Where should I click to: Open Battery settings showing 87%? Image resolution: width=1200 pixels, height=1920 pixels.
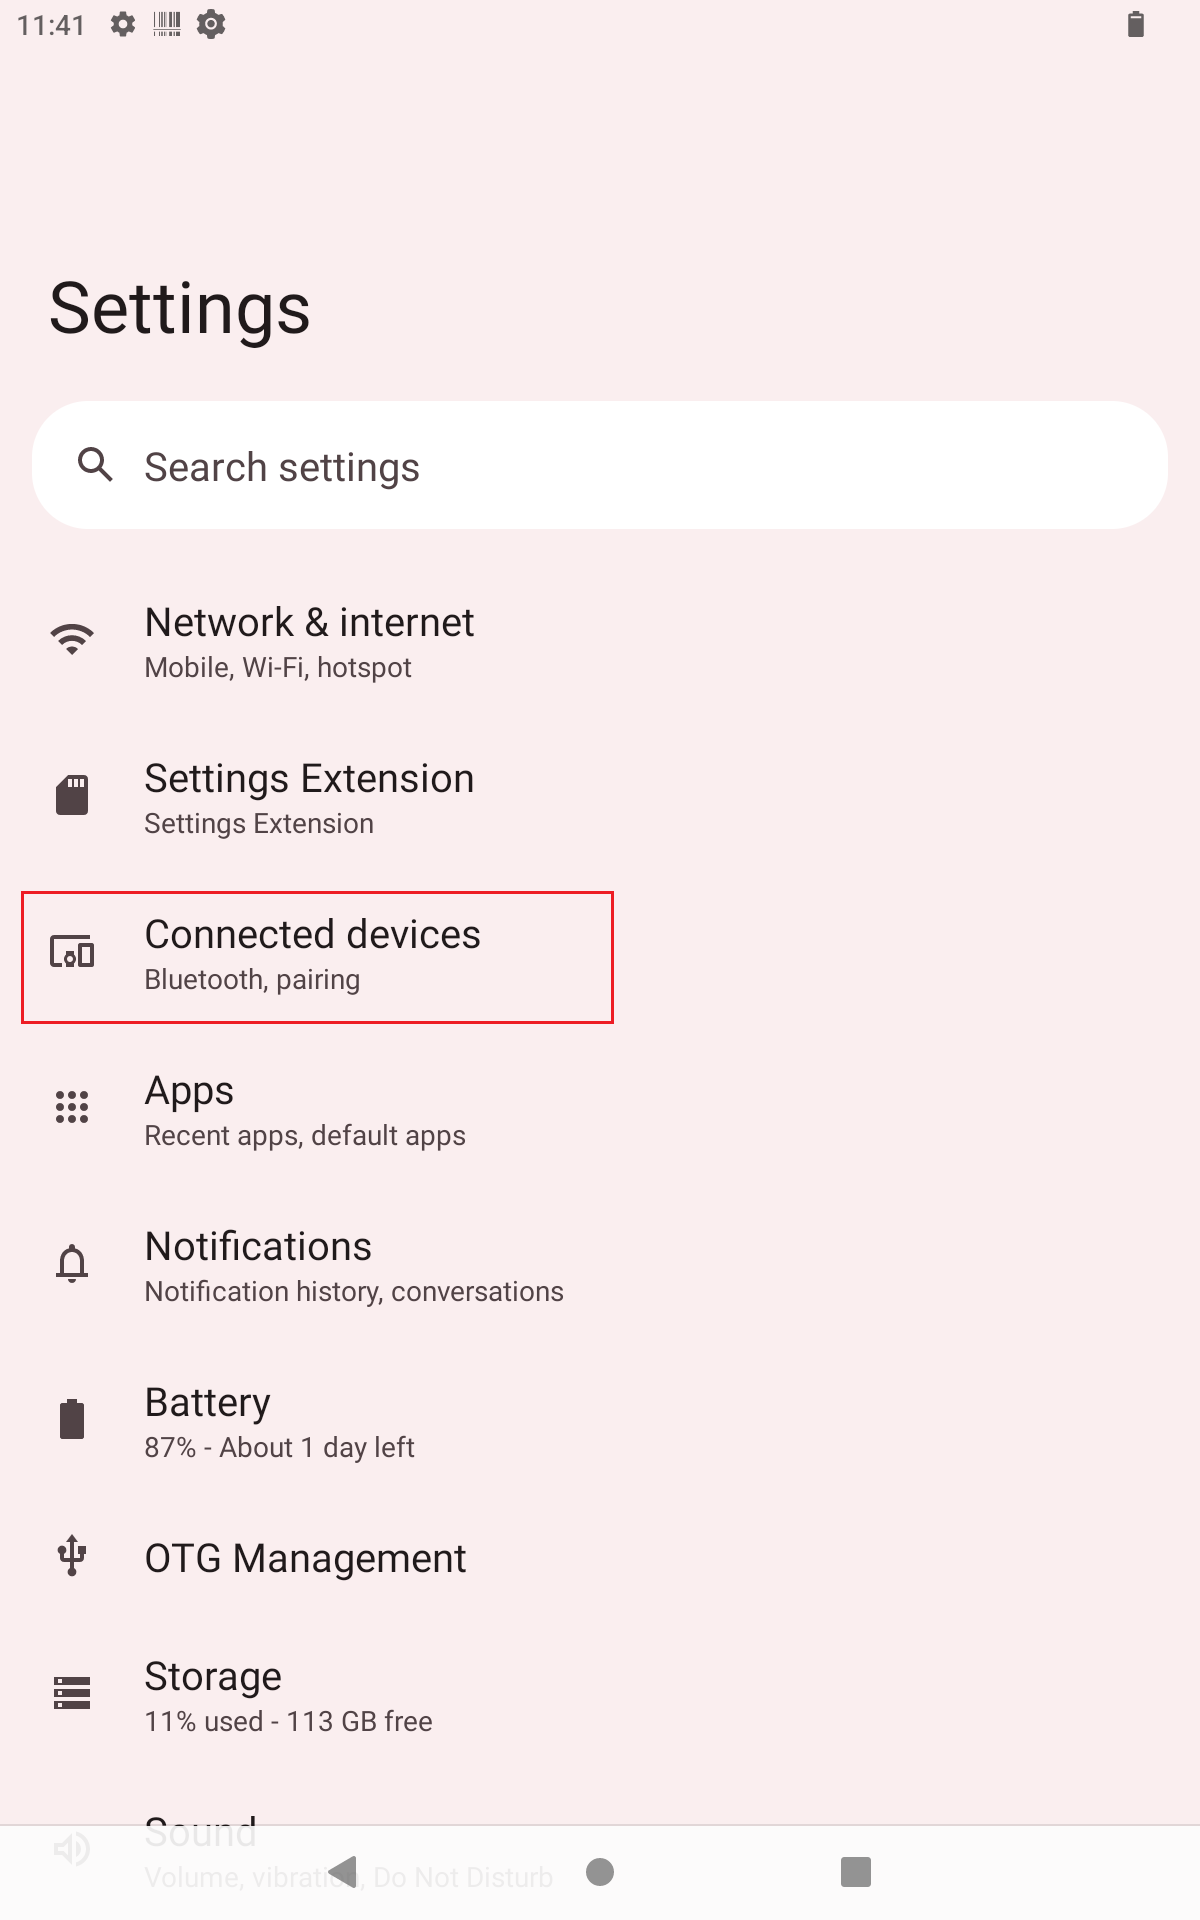[280, 1423]
